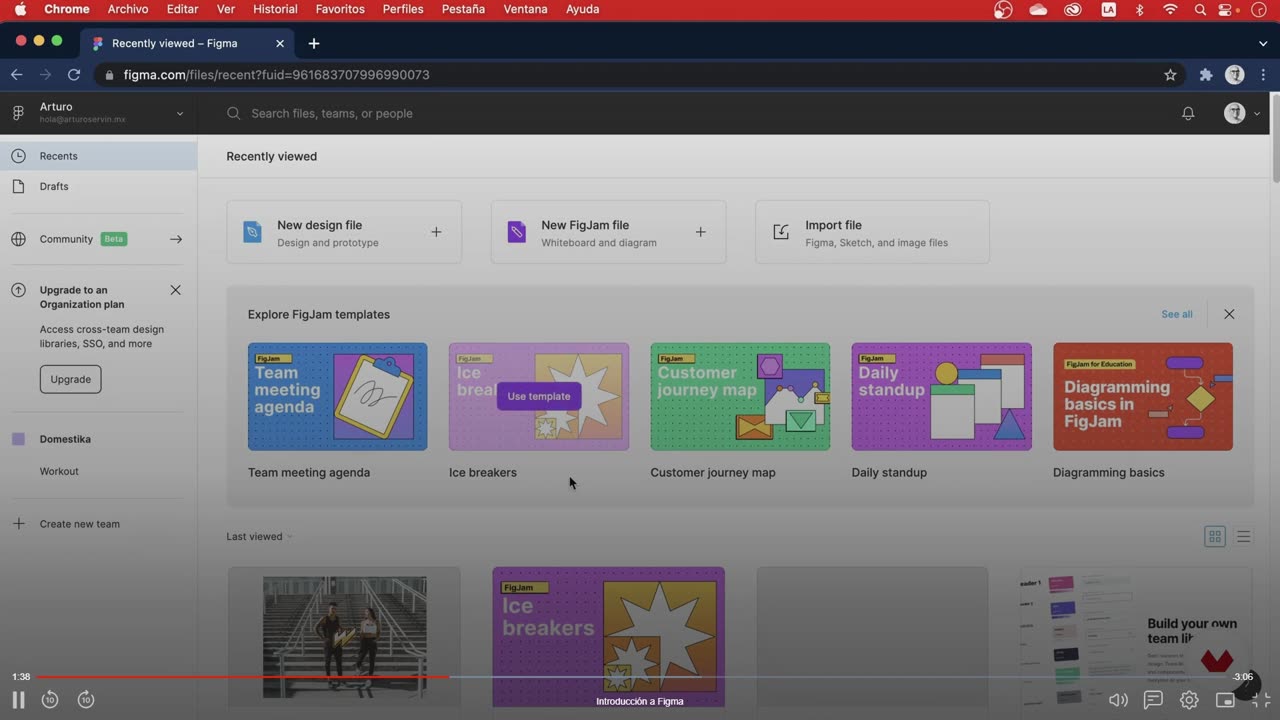The image size is (1280, 720).
Task: Open the recent Ice breakers FigJam file
Action: click(x=608, y=637)
